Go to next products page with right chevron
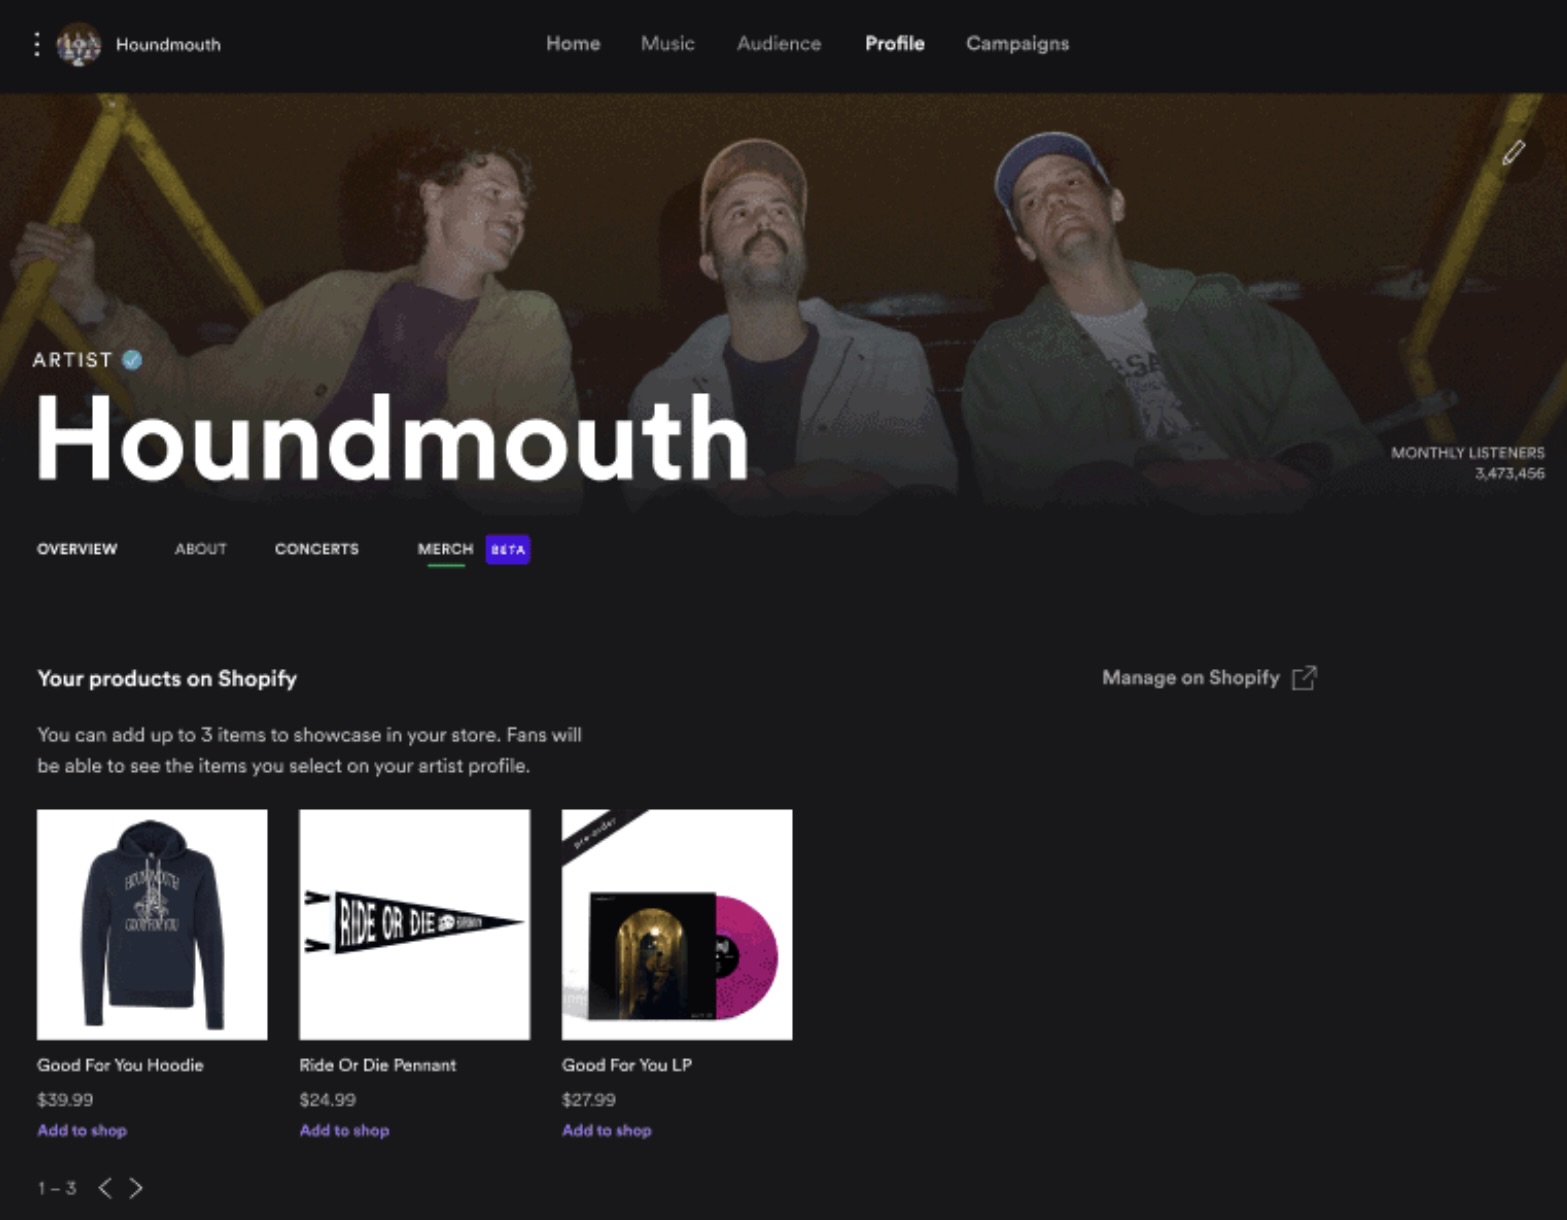The image size is (1567, 1220). 137,1188
